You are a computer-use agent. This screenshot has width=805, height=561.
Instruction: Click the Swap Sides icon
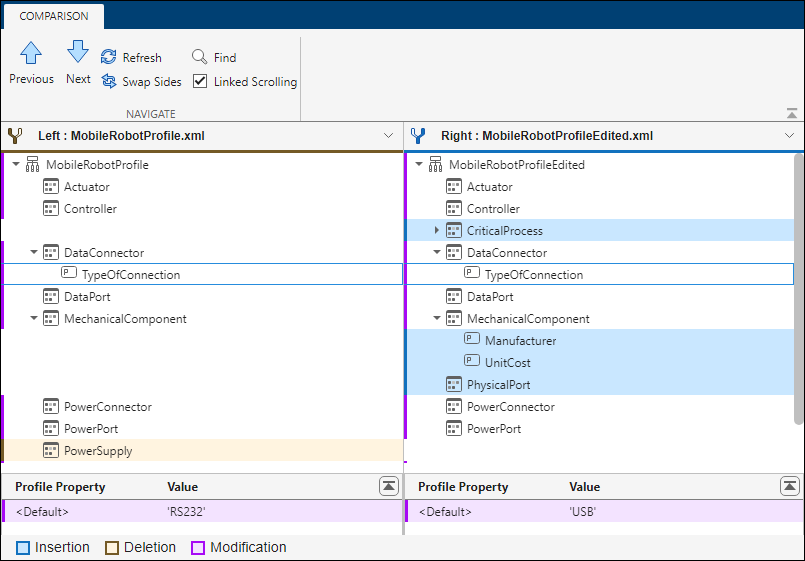(110, 81)
